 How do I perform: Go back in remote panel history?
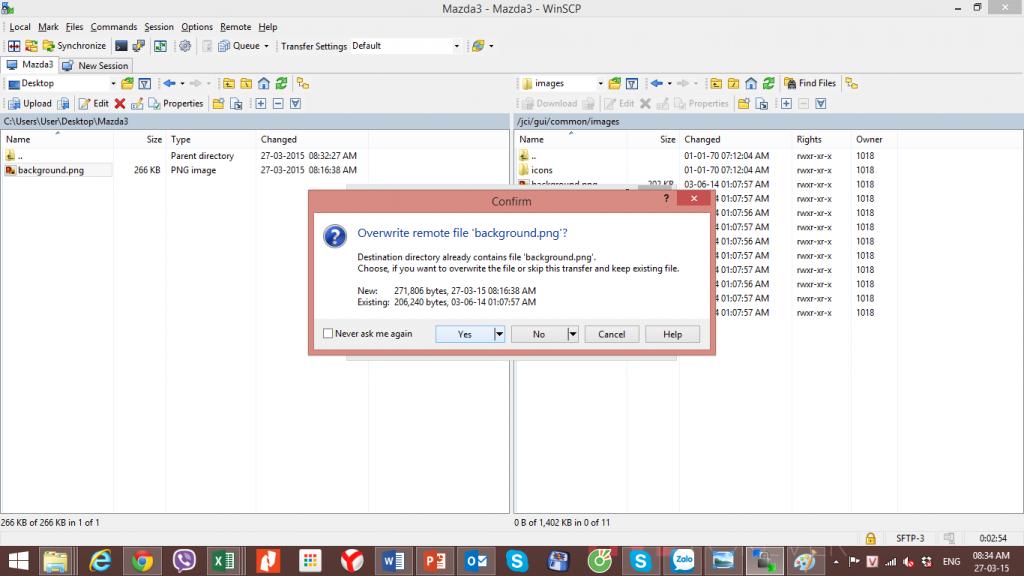pyautogui.click(x=656, y=84)
